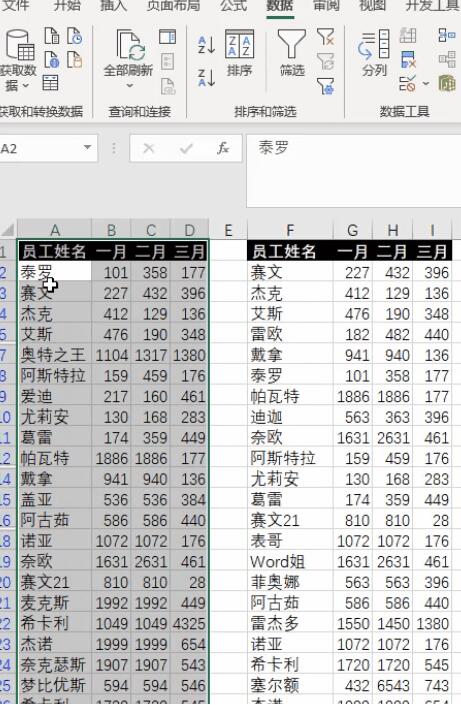The image size is (461, 705).
Task: Select column header H
Action: tap(393, 230)
